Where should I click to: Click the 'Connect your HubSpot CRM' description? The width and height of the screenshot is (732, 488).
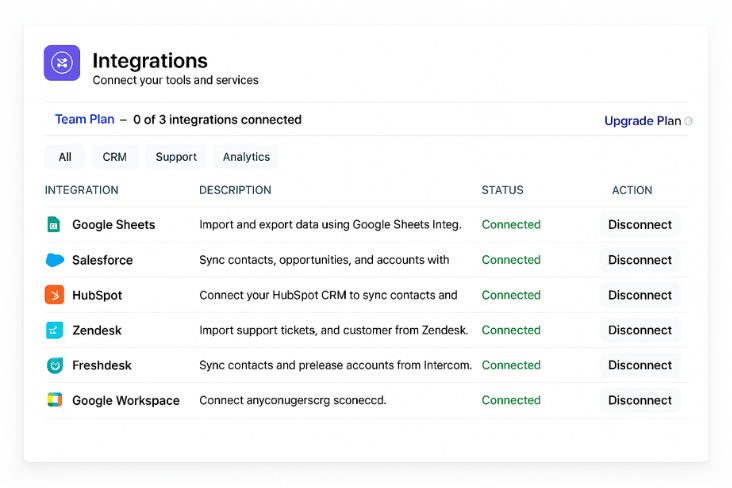[328, 295]
